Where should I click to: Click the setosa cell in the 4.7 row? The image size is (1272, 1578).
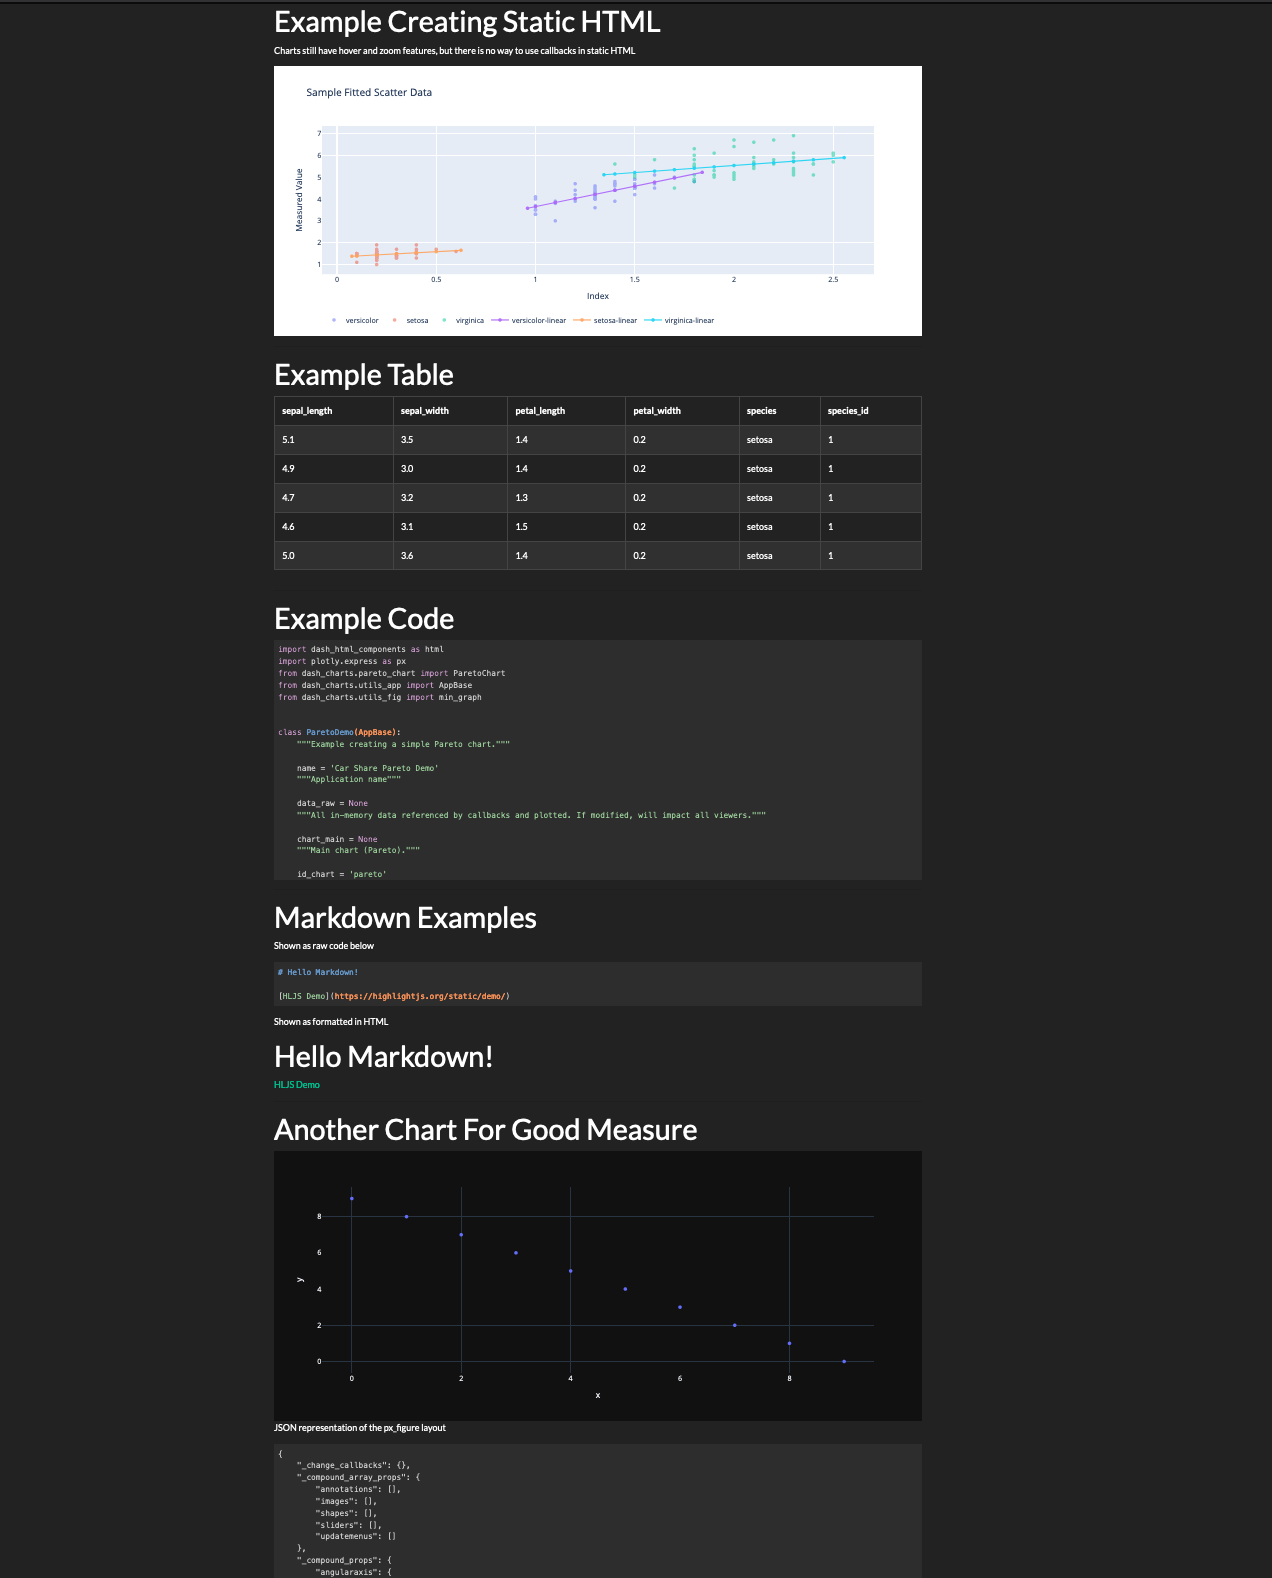coord(779,498)
